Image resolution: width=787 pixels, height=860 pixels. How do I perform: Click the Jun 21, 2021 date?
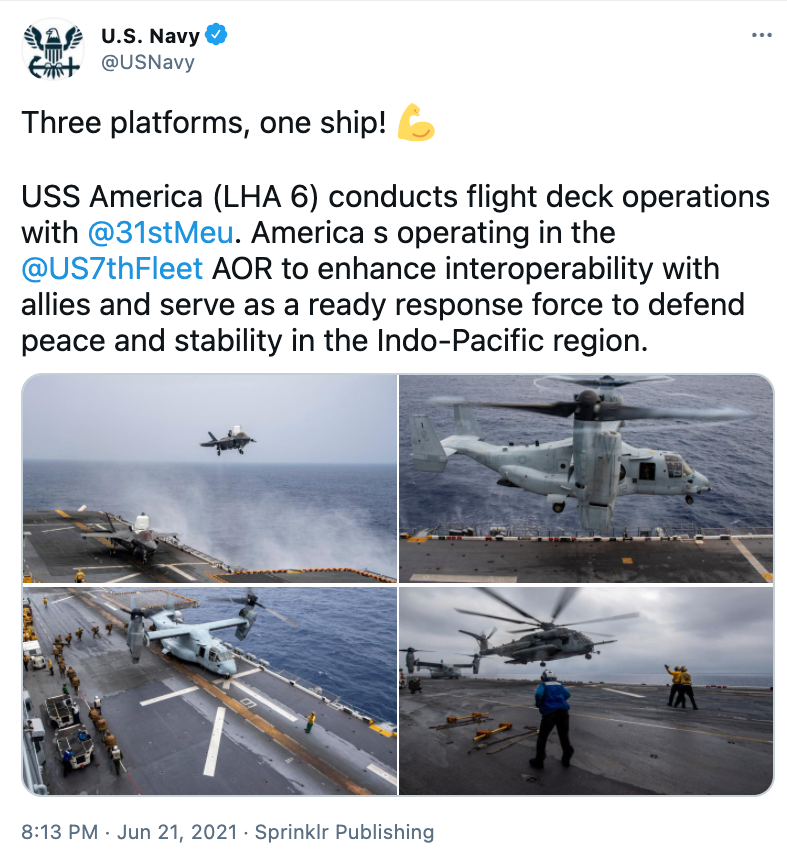pyautogui.click(x=177, y=831)
